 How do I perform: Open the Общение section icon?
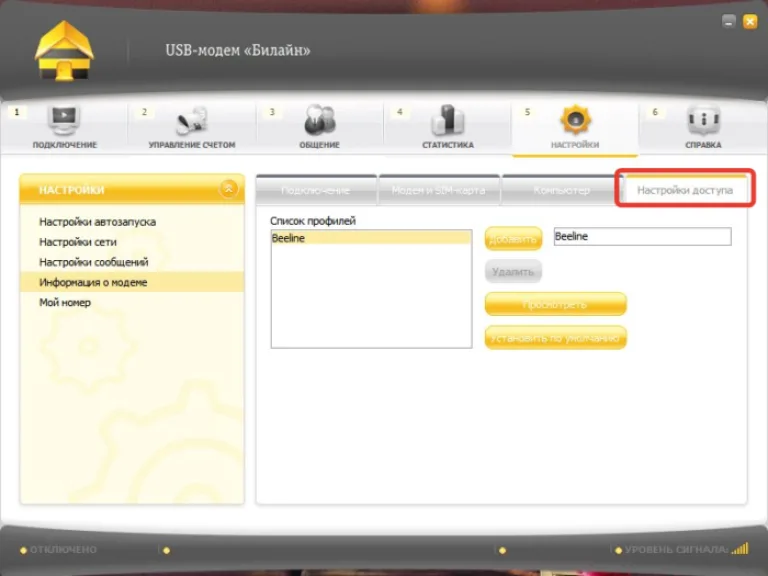[319, 120]
